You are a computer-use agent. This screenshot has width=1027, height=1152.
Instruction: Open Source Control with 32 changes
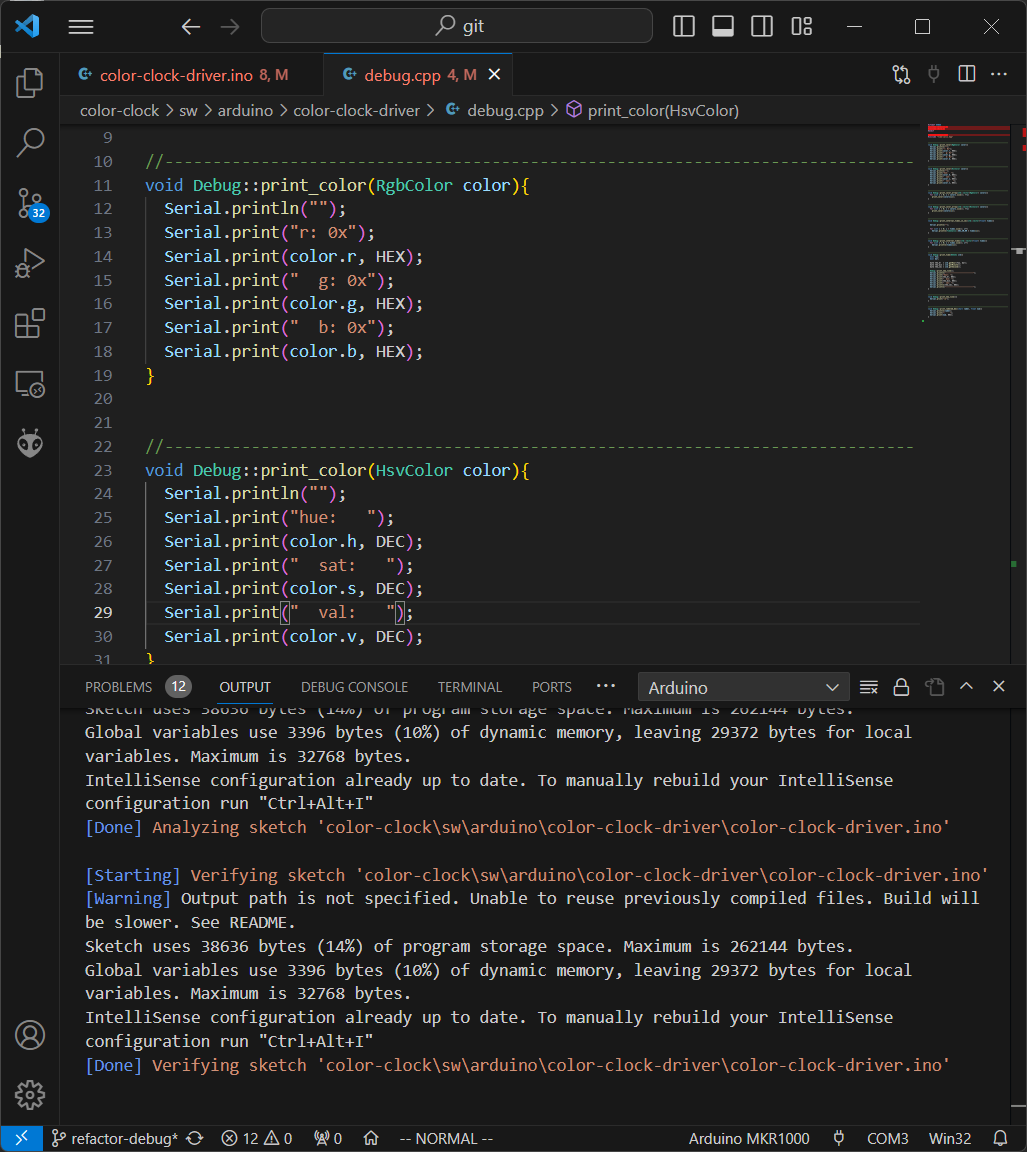click(30, 204)
